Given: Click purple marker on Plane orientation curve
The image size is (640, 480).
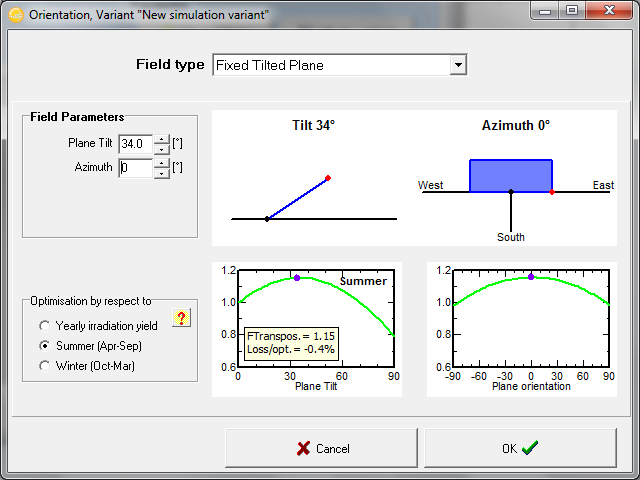Looking at the screenshot, I should click(531, 277).
